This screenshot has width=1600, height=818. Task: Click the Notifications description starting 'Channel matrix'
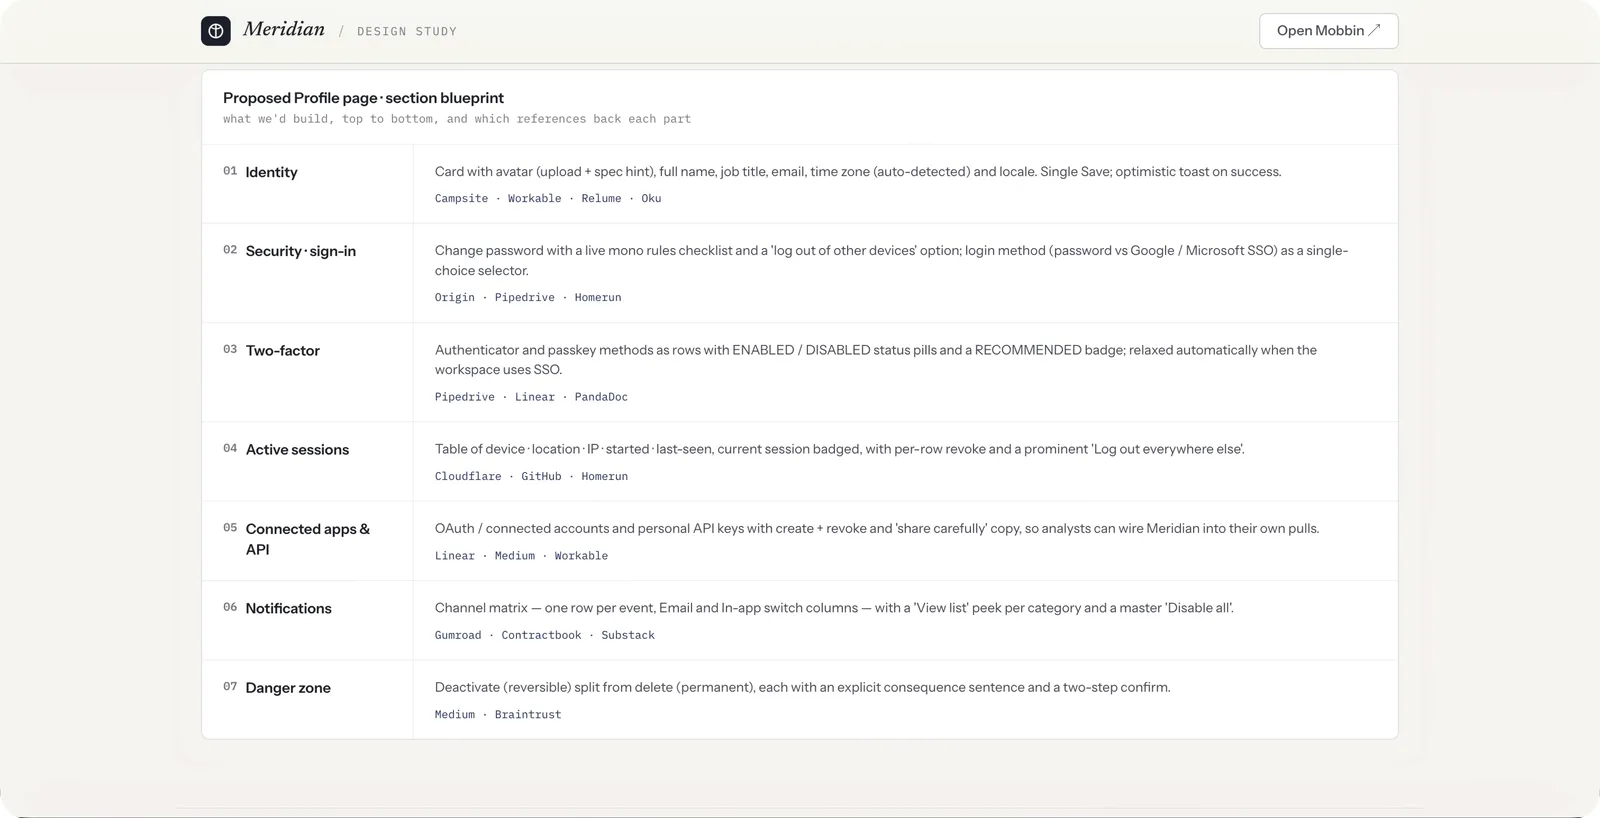pyautogui.click(x=834, y=608)
